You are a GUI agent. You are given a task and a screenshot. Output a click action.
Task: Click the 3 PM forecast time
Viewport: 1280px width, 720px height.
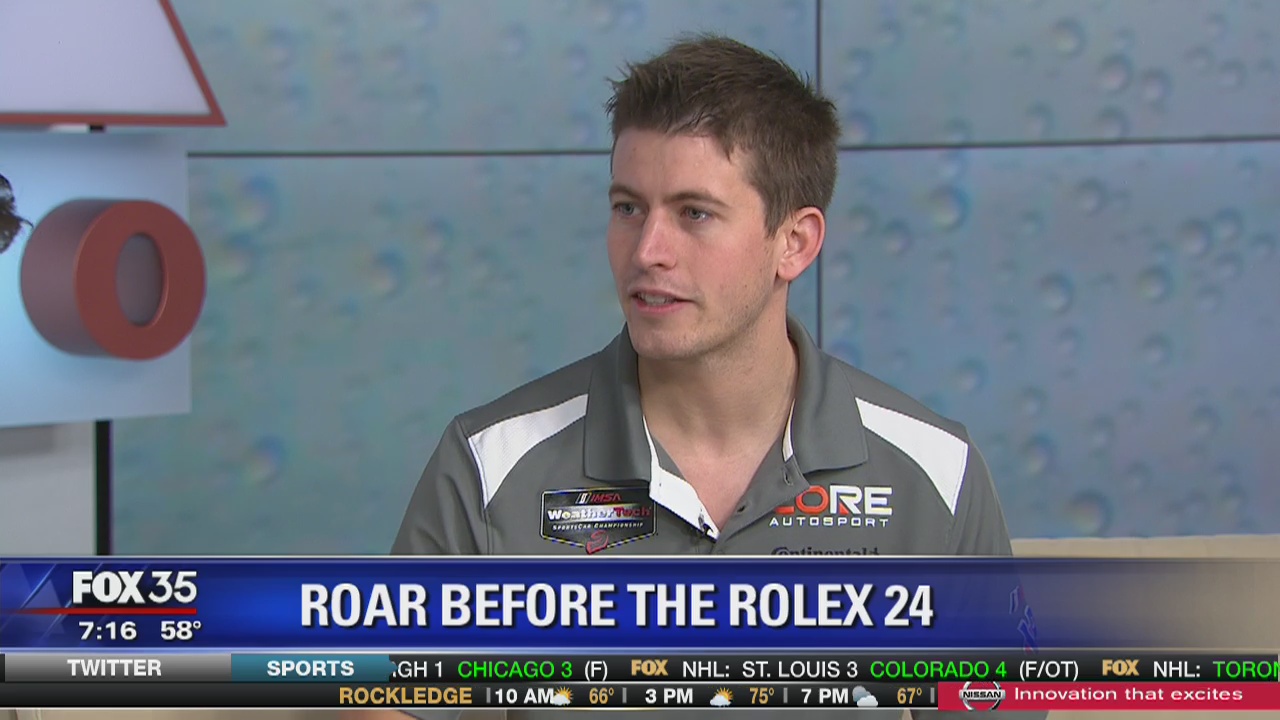(669, 696)
